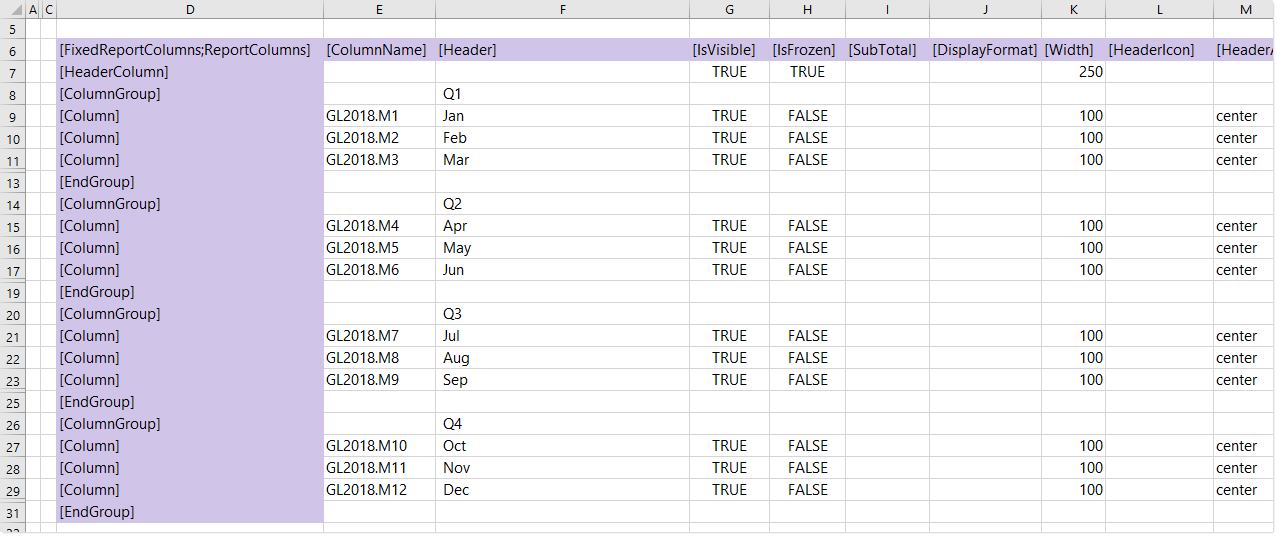The height and width of the screenshot is (536, 1277).
Task: Select the [ColumnName] header cell
Action: click(x=377, y=50)
